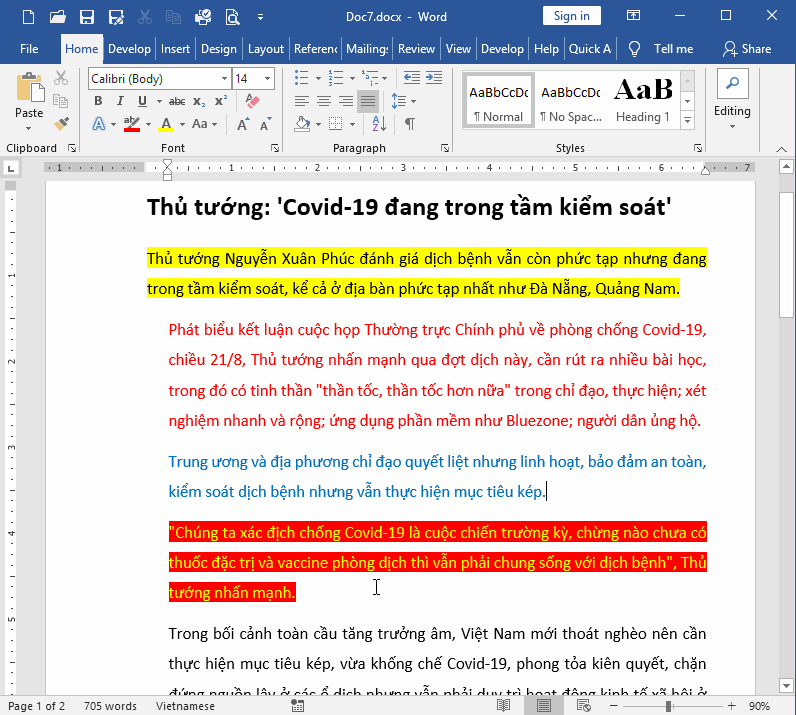Decrease indent of the paragraph
Screen dimensions: 796x715
pyautogui.click(x=412, y=78)
